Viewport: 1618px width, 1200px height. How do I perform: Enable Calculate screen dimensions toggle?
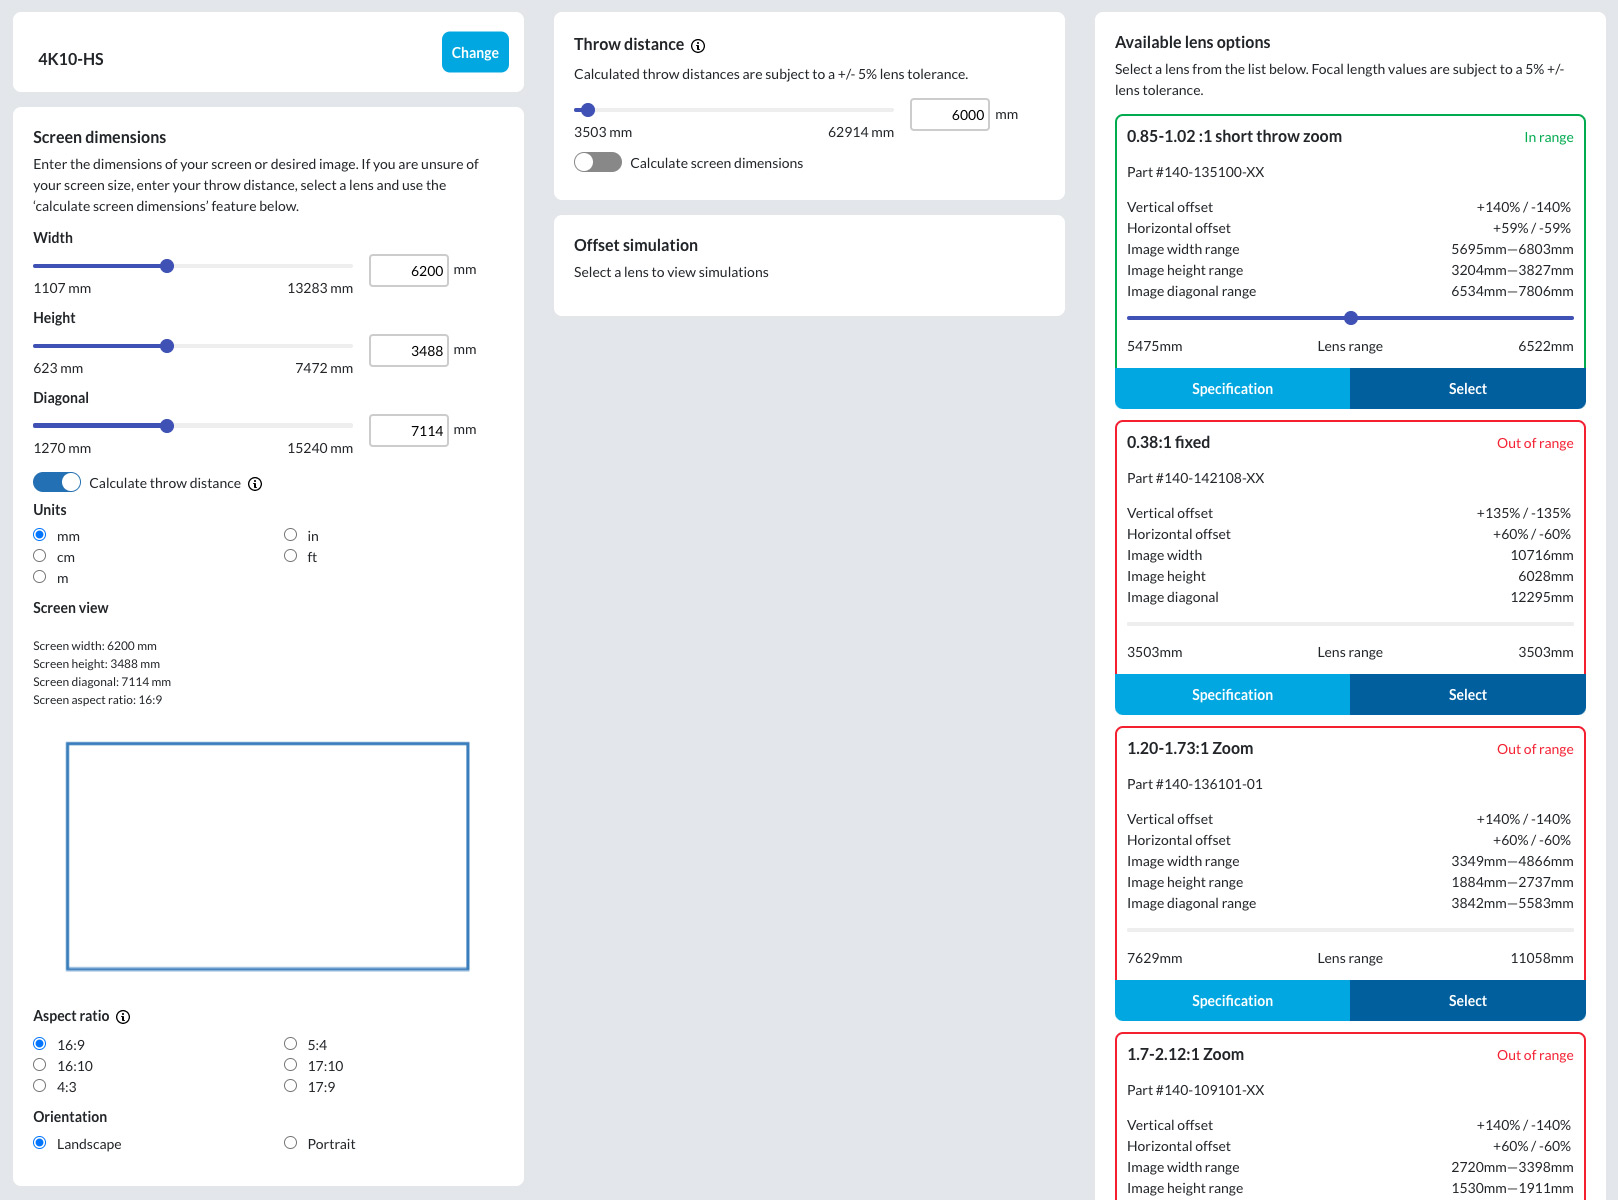(x=598, y=162)
